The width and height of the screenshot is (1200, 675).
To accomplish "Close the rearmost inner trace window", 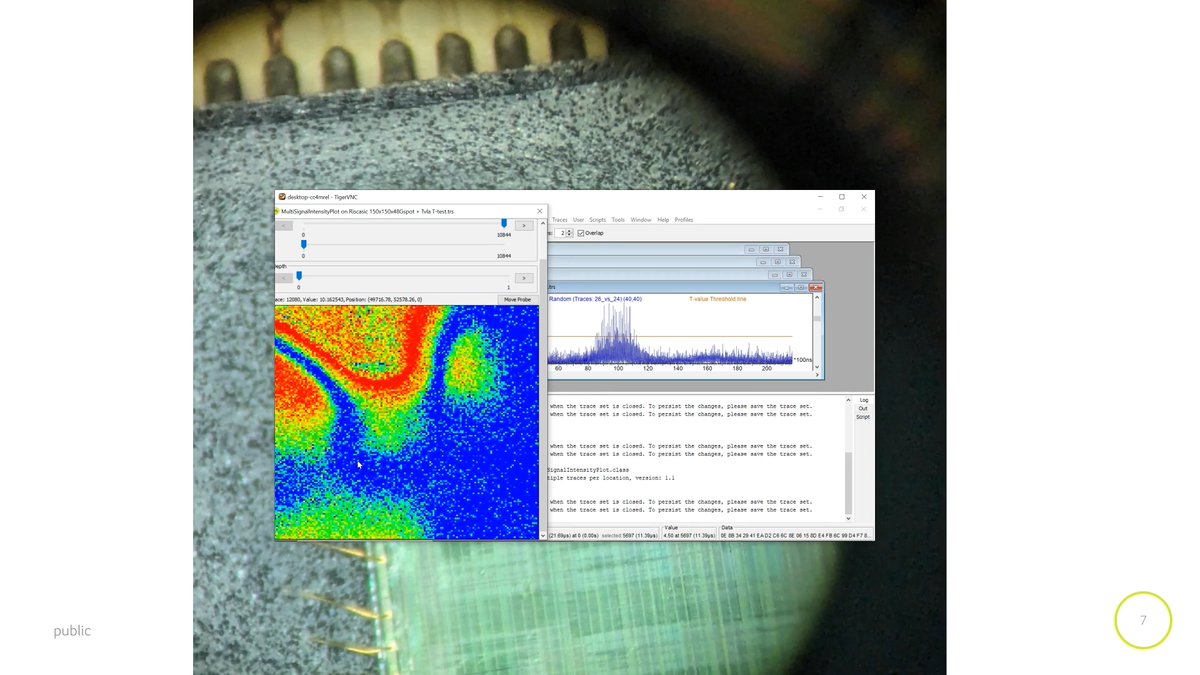I will point(781,249).
